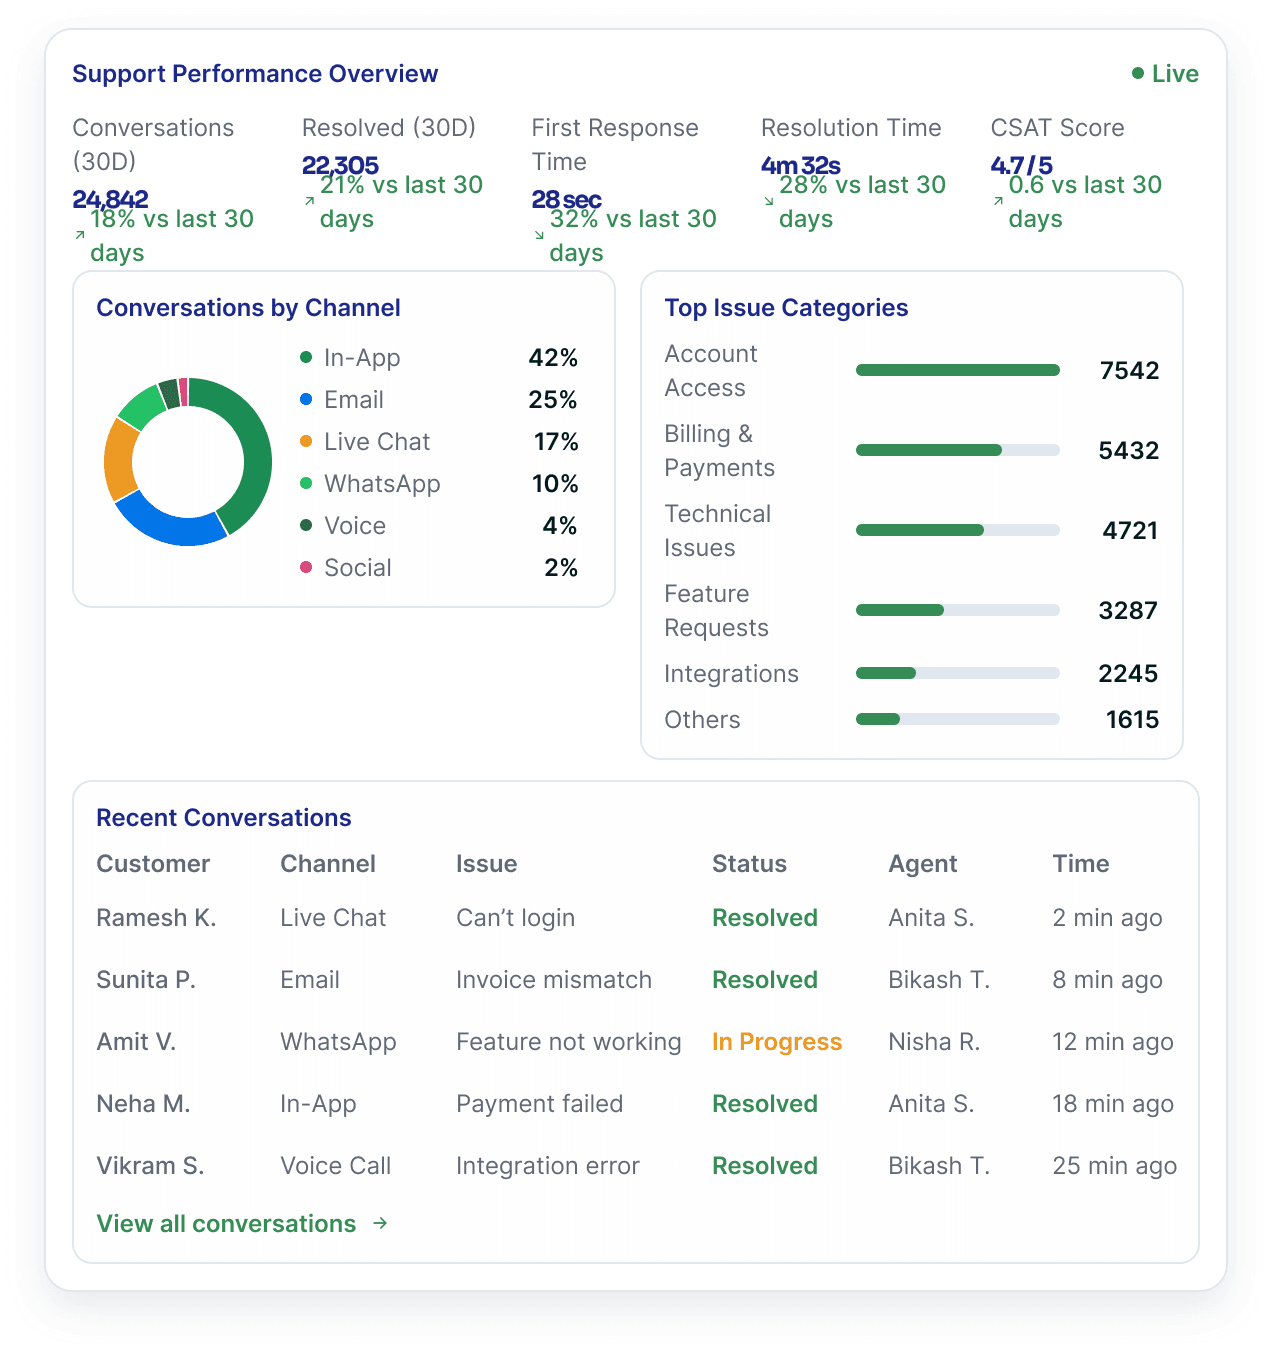Image resolution: width=1272 pixels, height=1352 pixels.
Task: Click the Agent column header
Action: tap(923, 863)
